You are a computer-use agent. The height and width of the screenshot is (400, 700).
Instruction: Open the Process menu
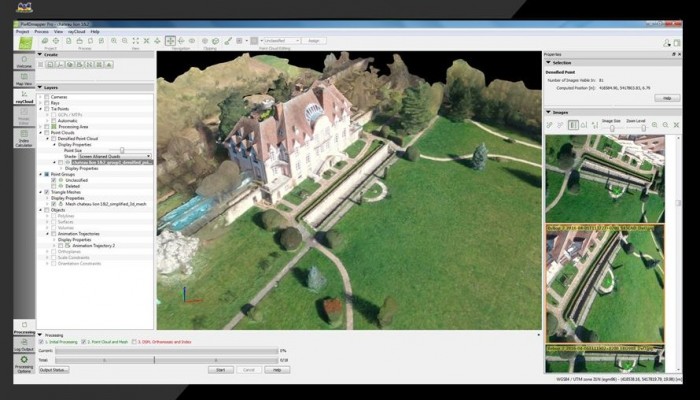point(42,32)
